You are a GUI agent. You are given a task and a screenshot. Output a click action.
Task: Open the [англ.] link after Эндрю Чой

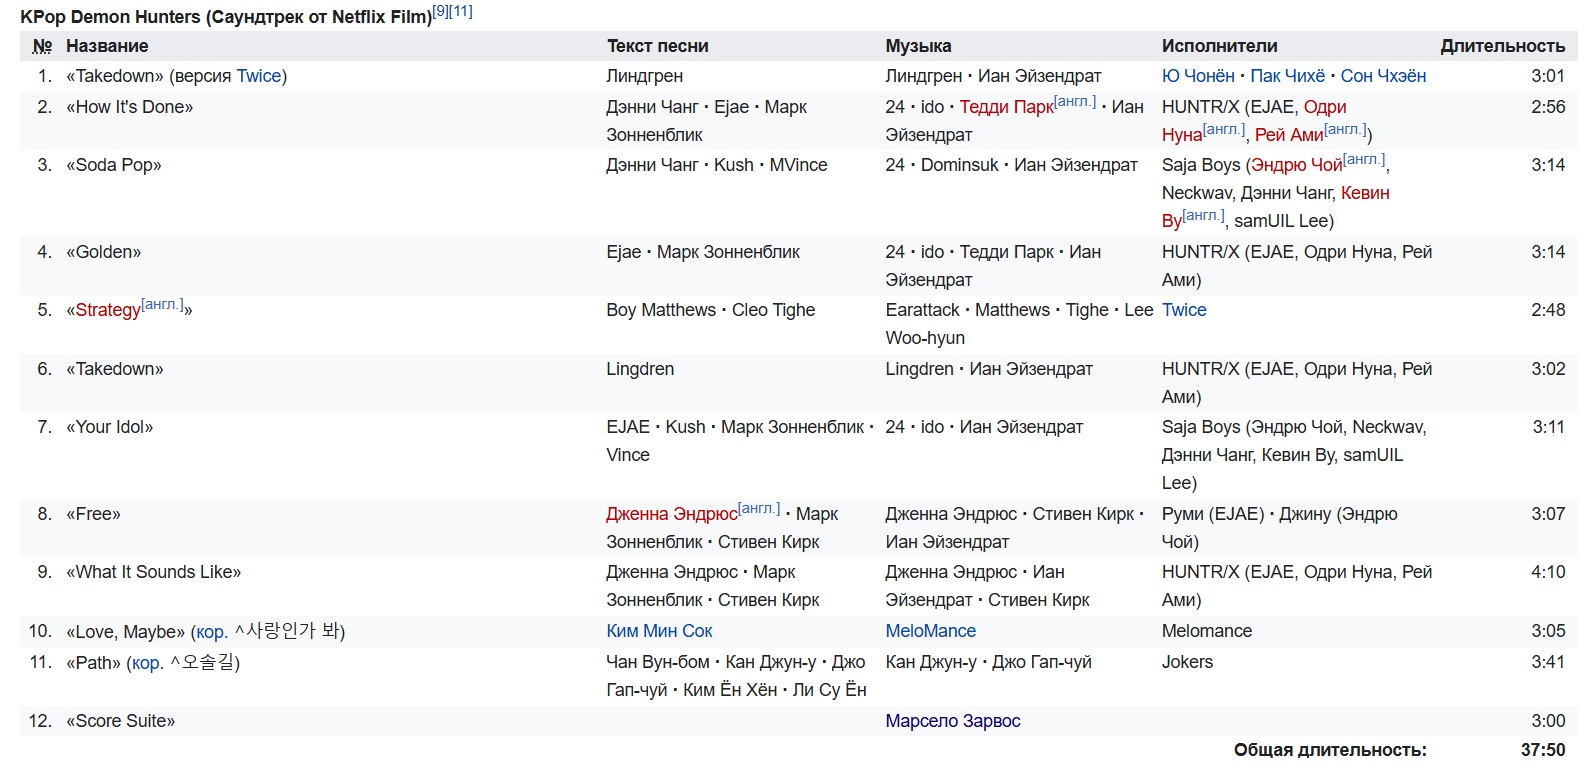pos(1364,160)
